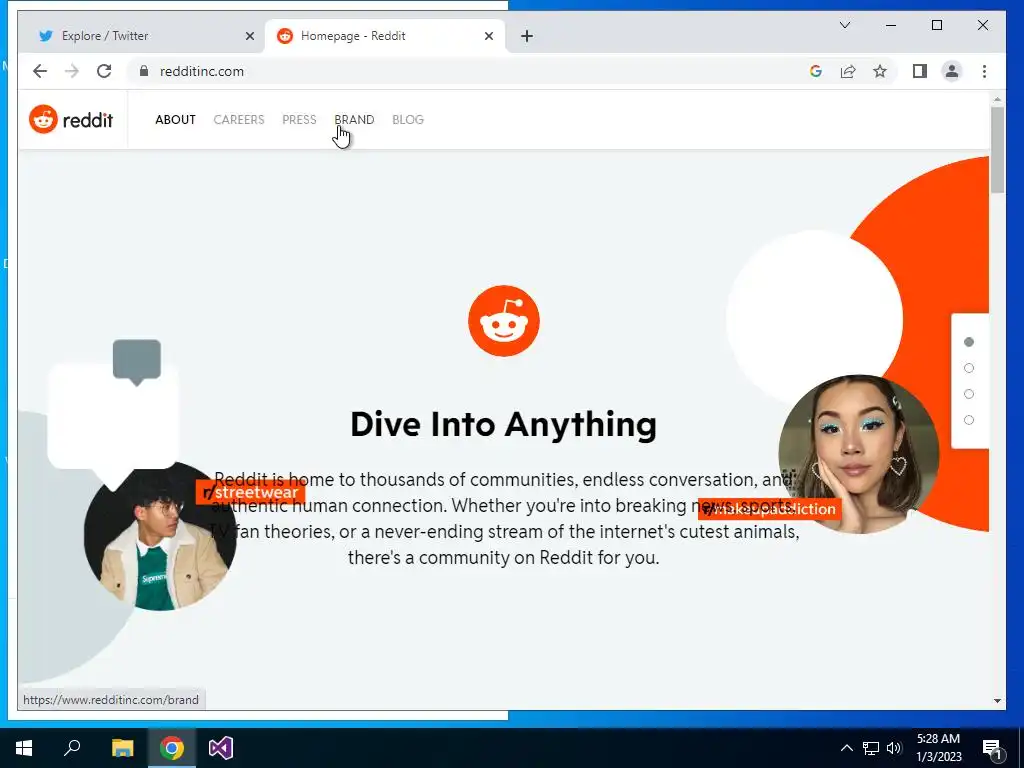
Task: Click the scrollbar down arrow
Action: tap(997, 701)
